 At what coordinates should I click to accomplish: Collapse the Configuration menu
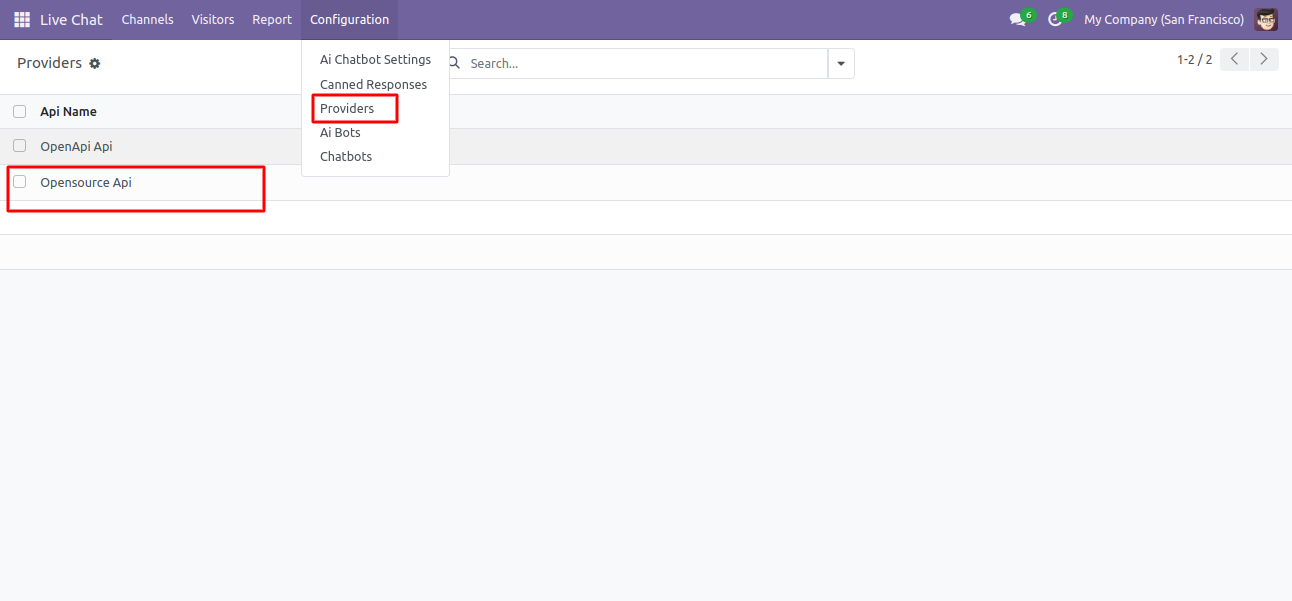[349, 20]
